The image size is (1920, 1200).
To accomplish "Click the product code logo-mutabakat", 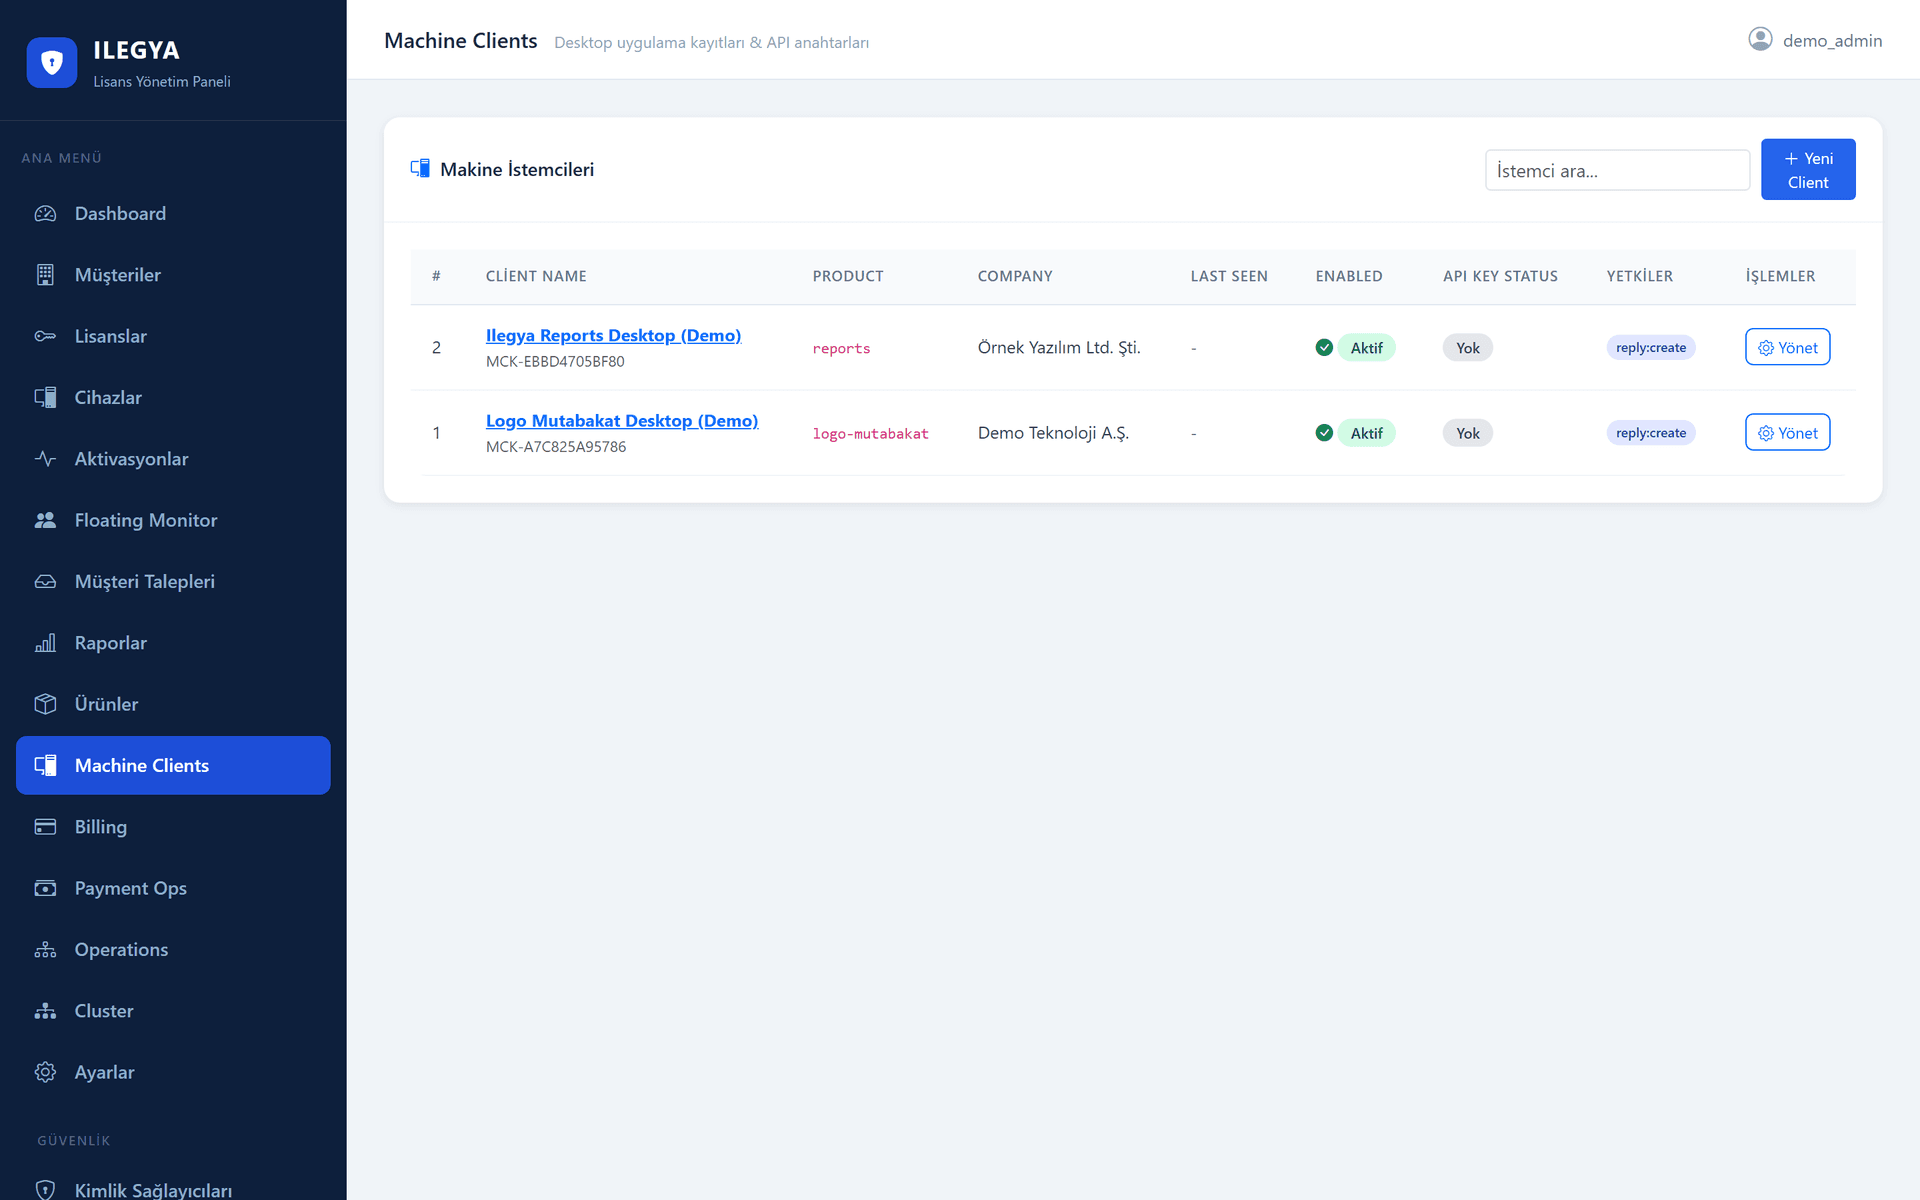I will coord(870,433).
